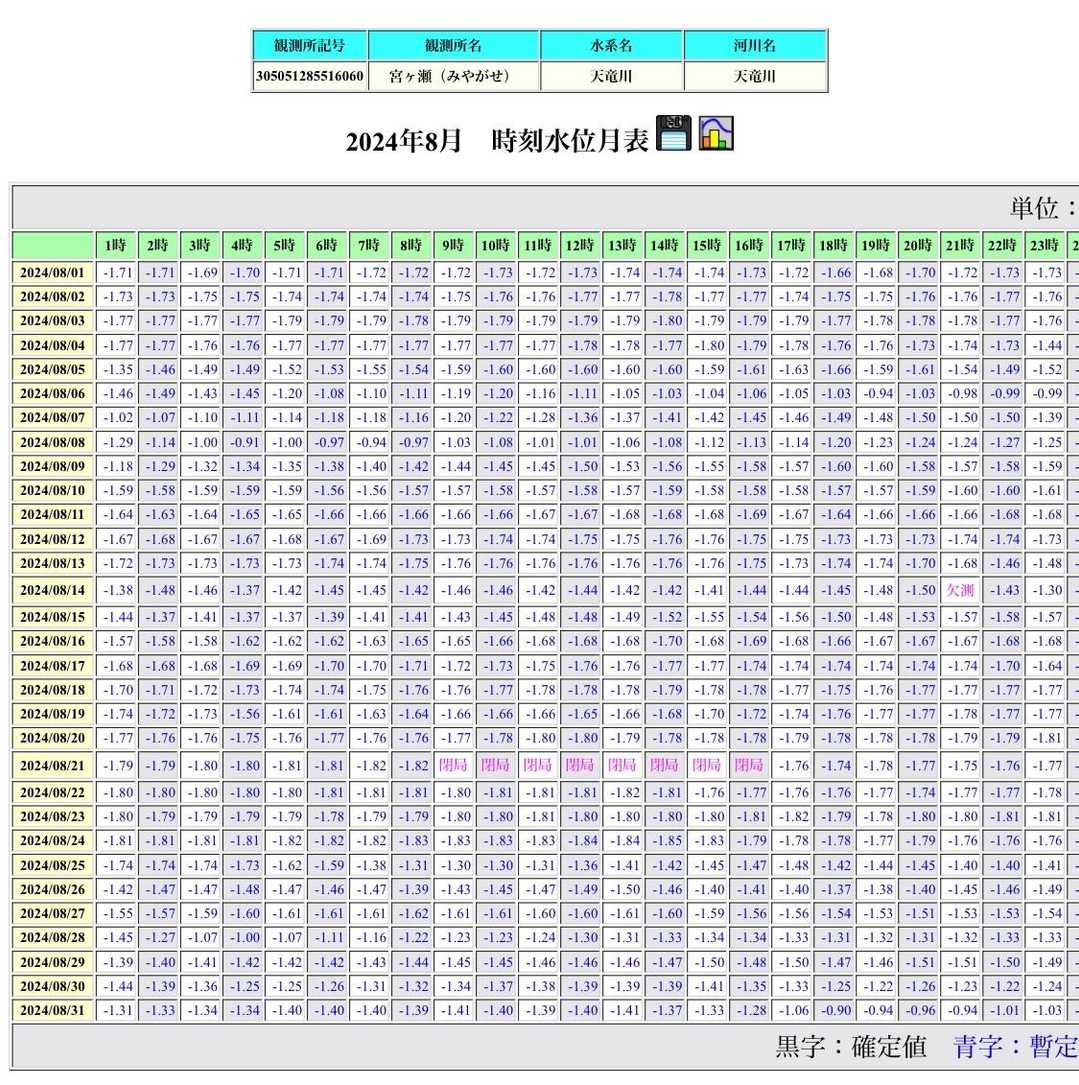Click the 欠測 cell on 2024/08/14
Image resolution: width=1079 pixels, height=1085 pixels.
[960, 590]
